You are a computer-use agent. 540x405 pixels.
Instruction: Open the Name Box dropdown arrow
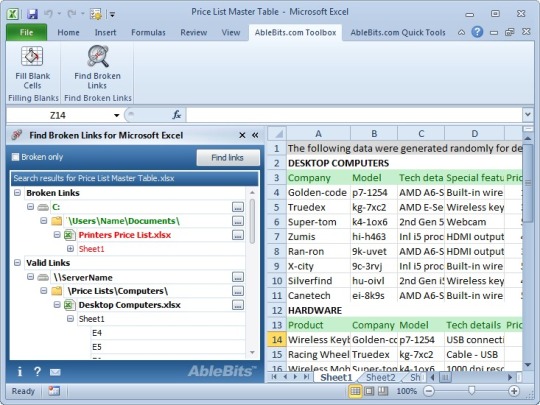click(116, 115)
